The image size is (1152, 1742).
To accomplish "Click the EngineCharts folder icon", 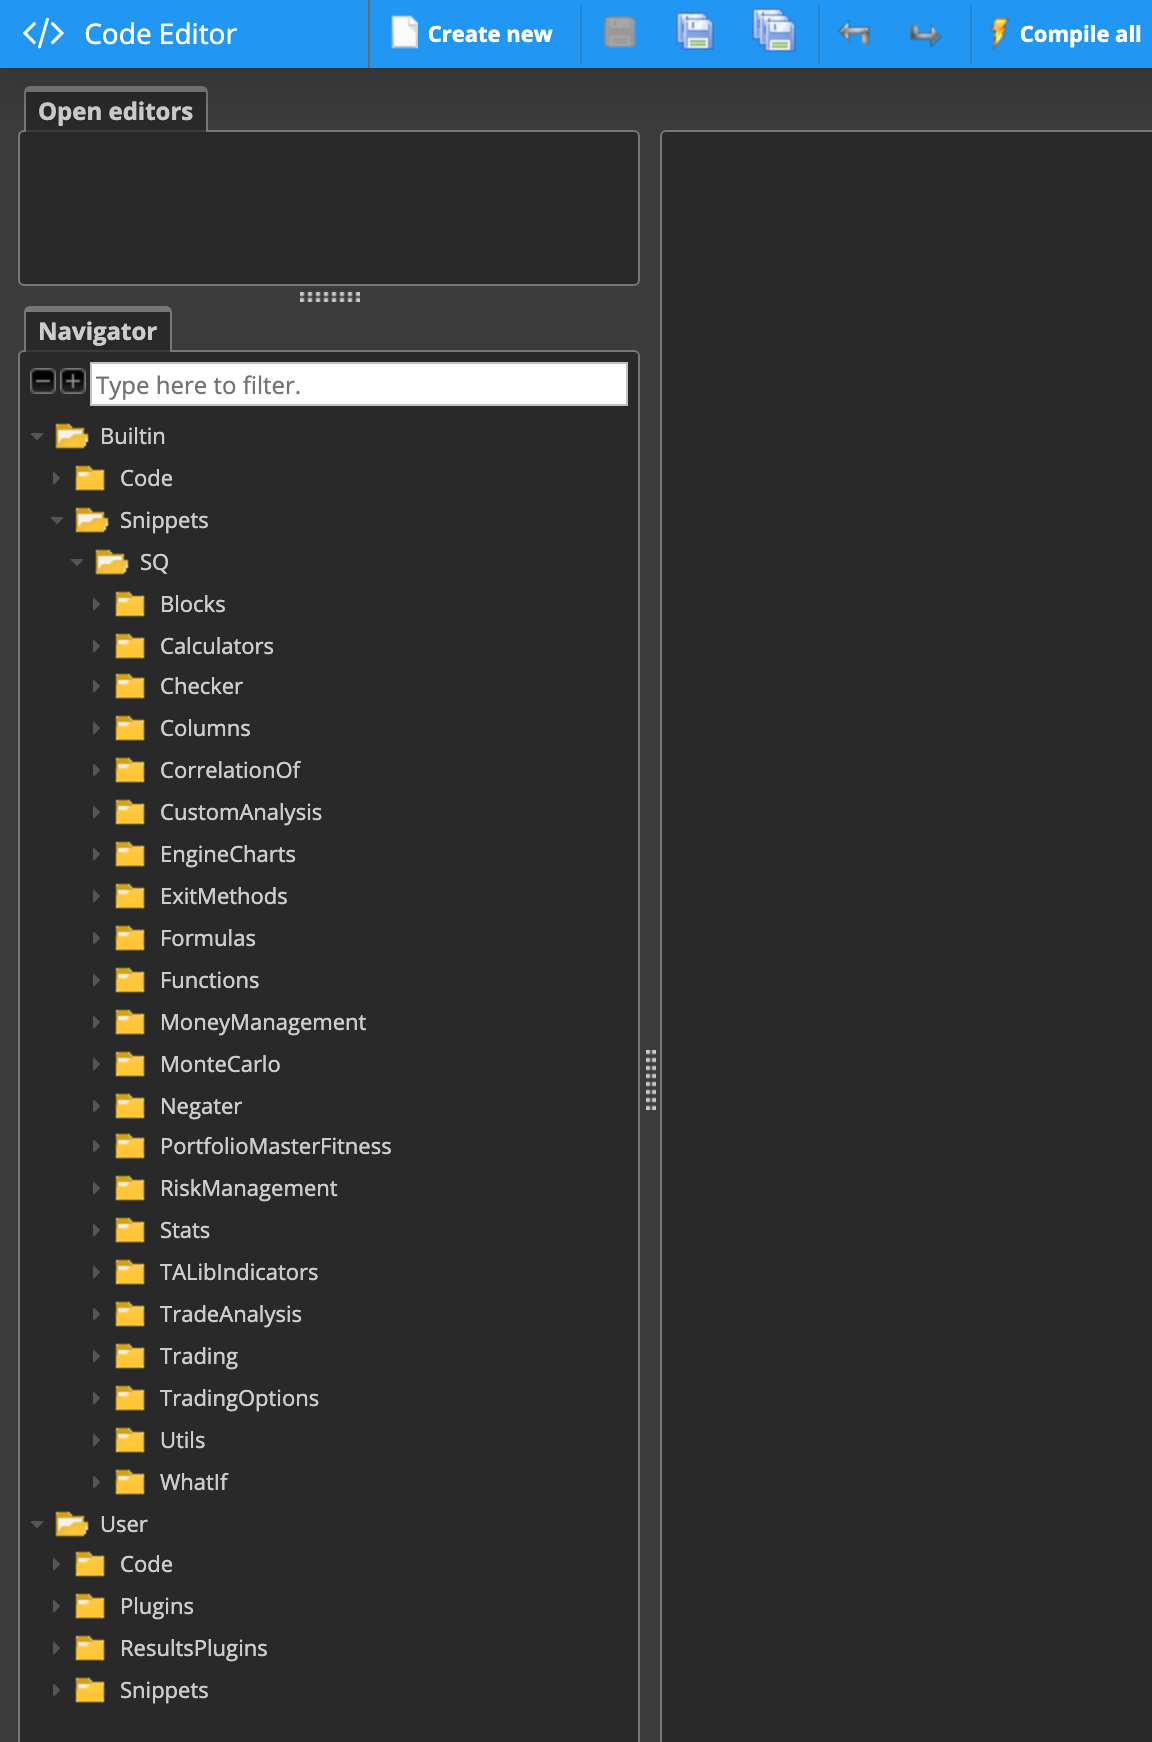I will [x=130, y=854].
